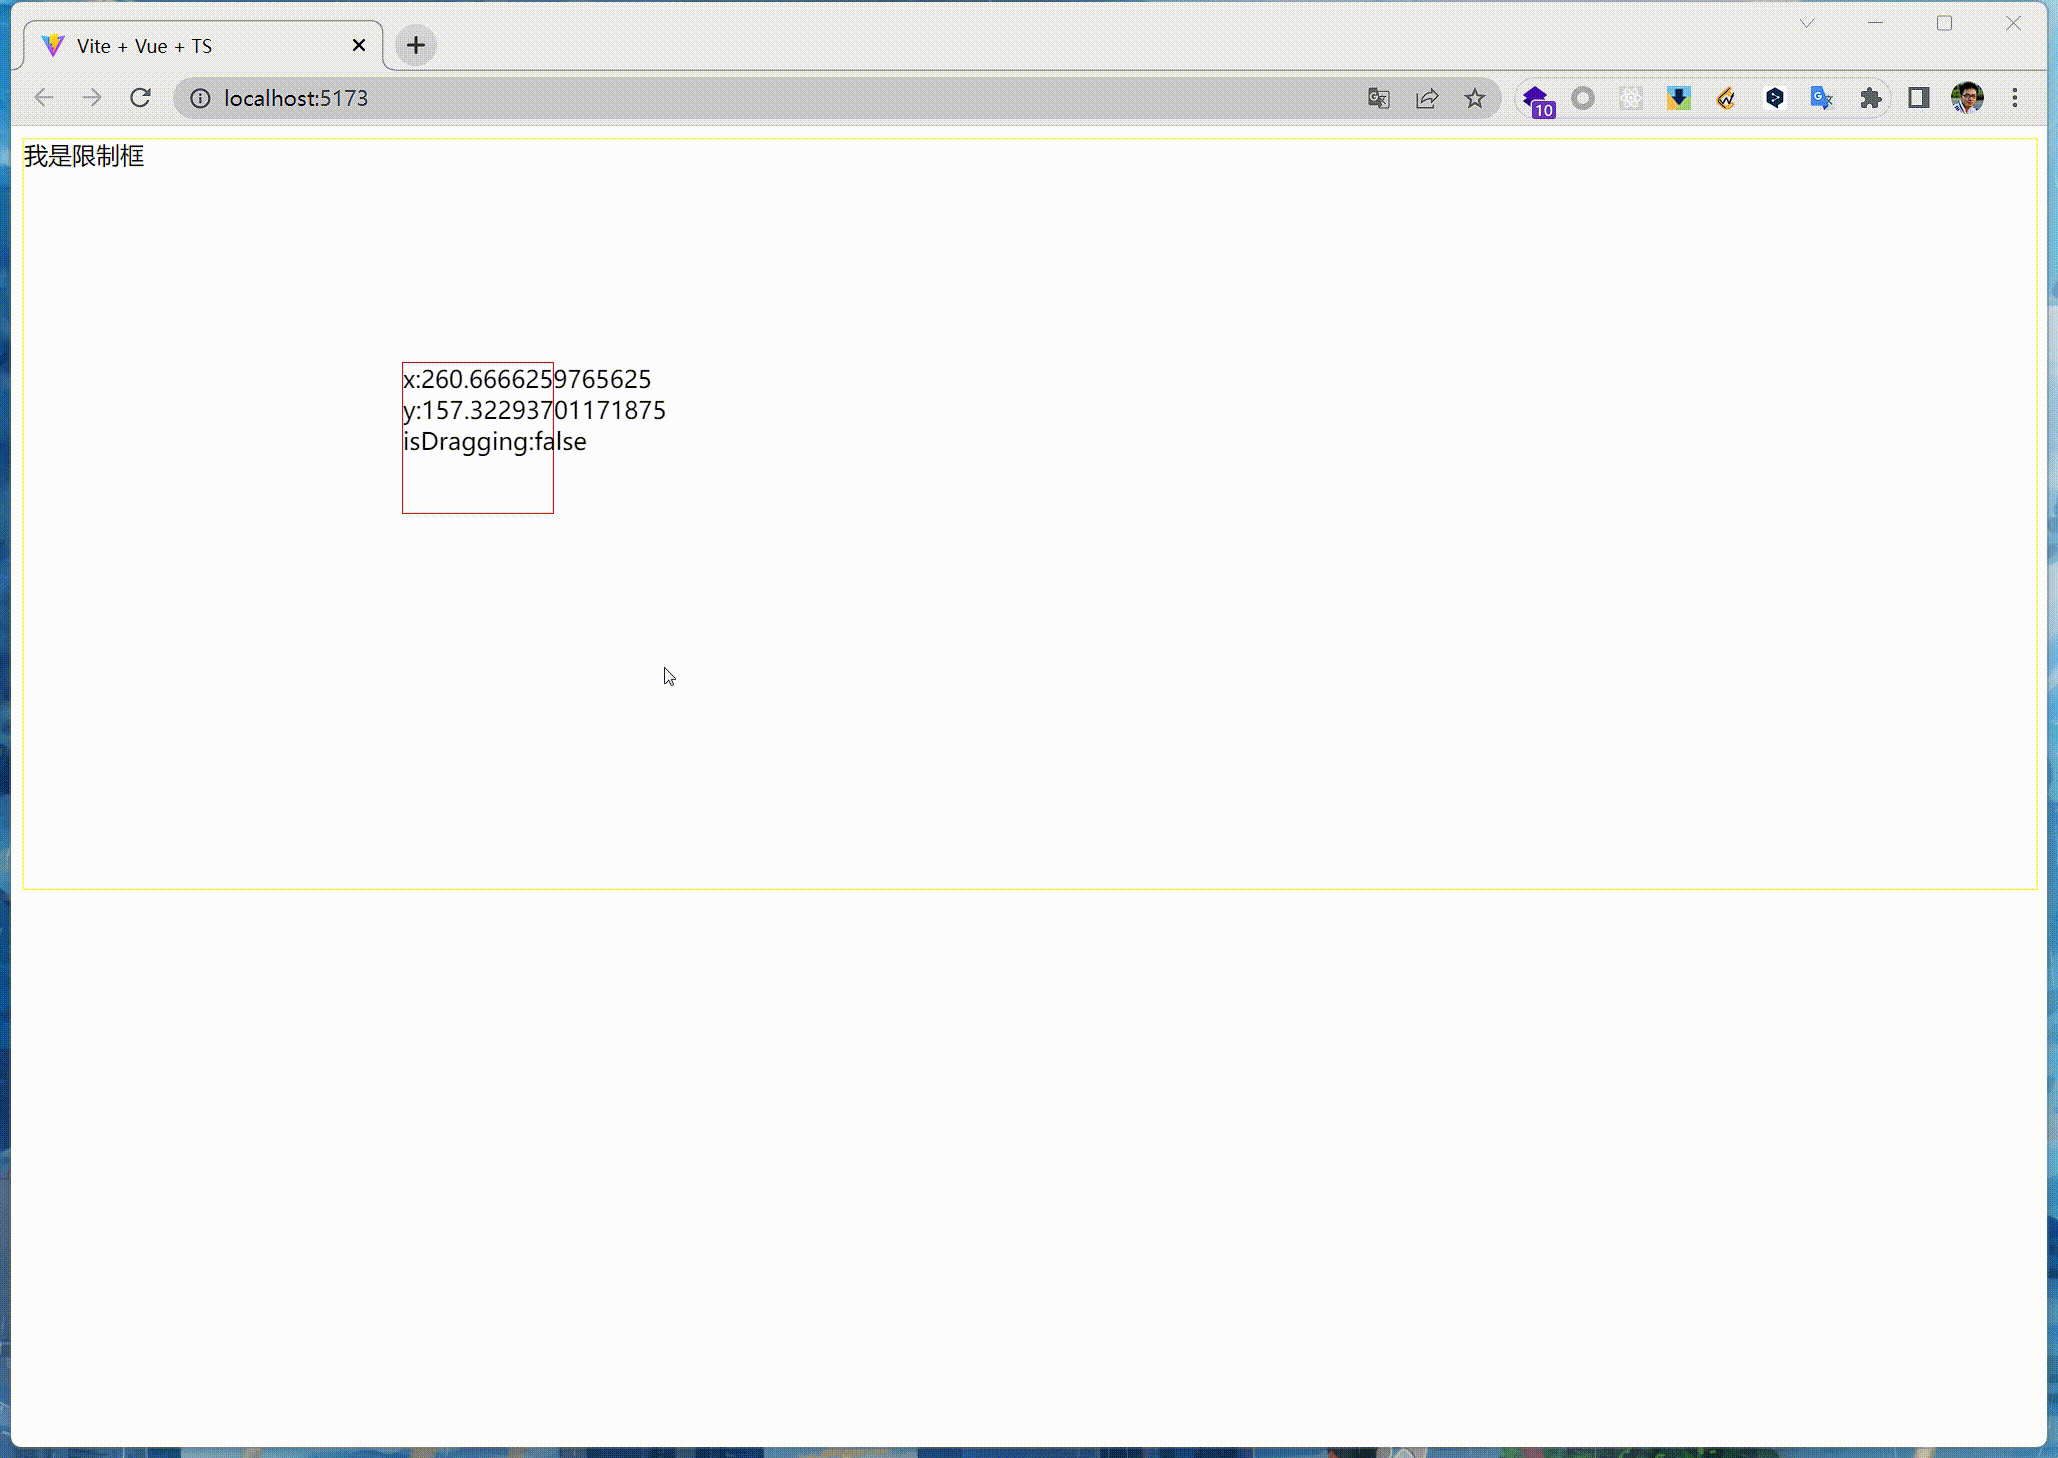Click the Google Translate extension icon
This screenshot has height=1458, width=2058.
[1822, 98]
